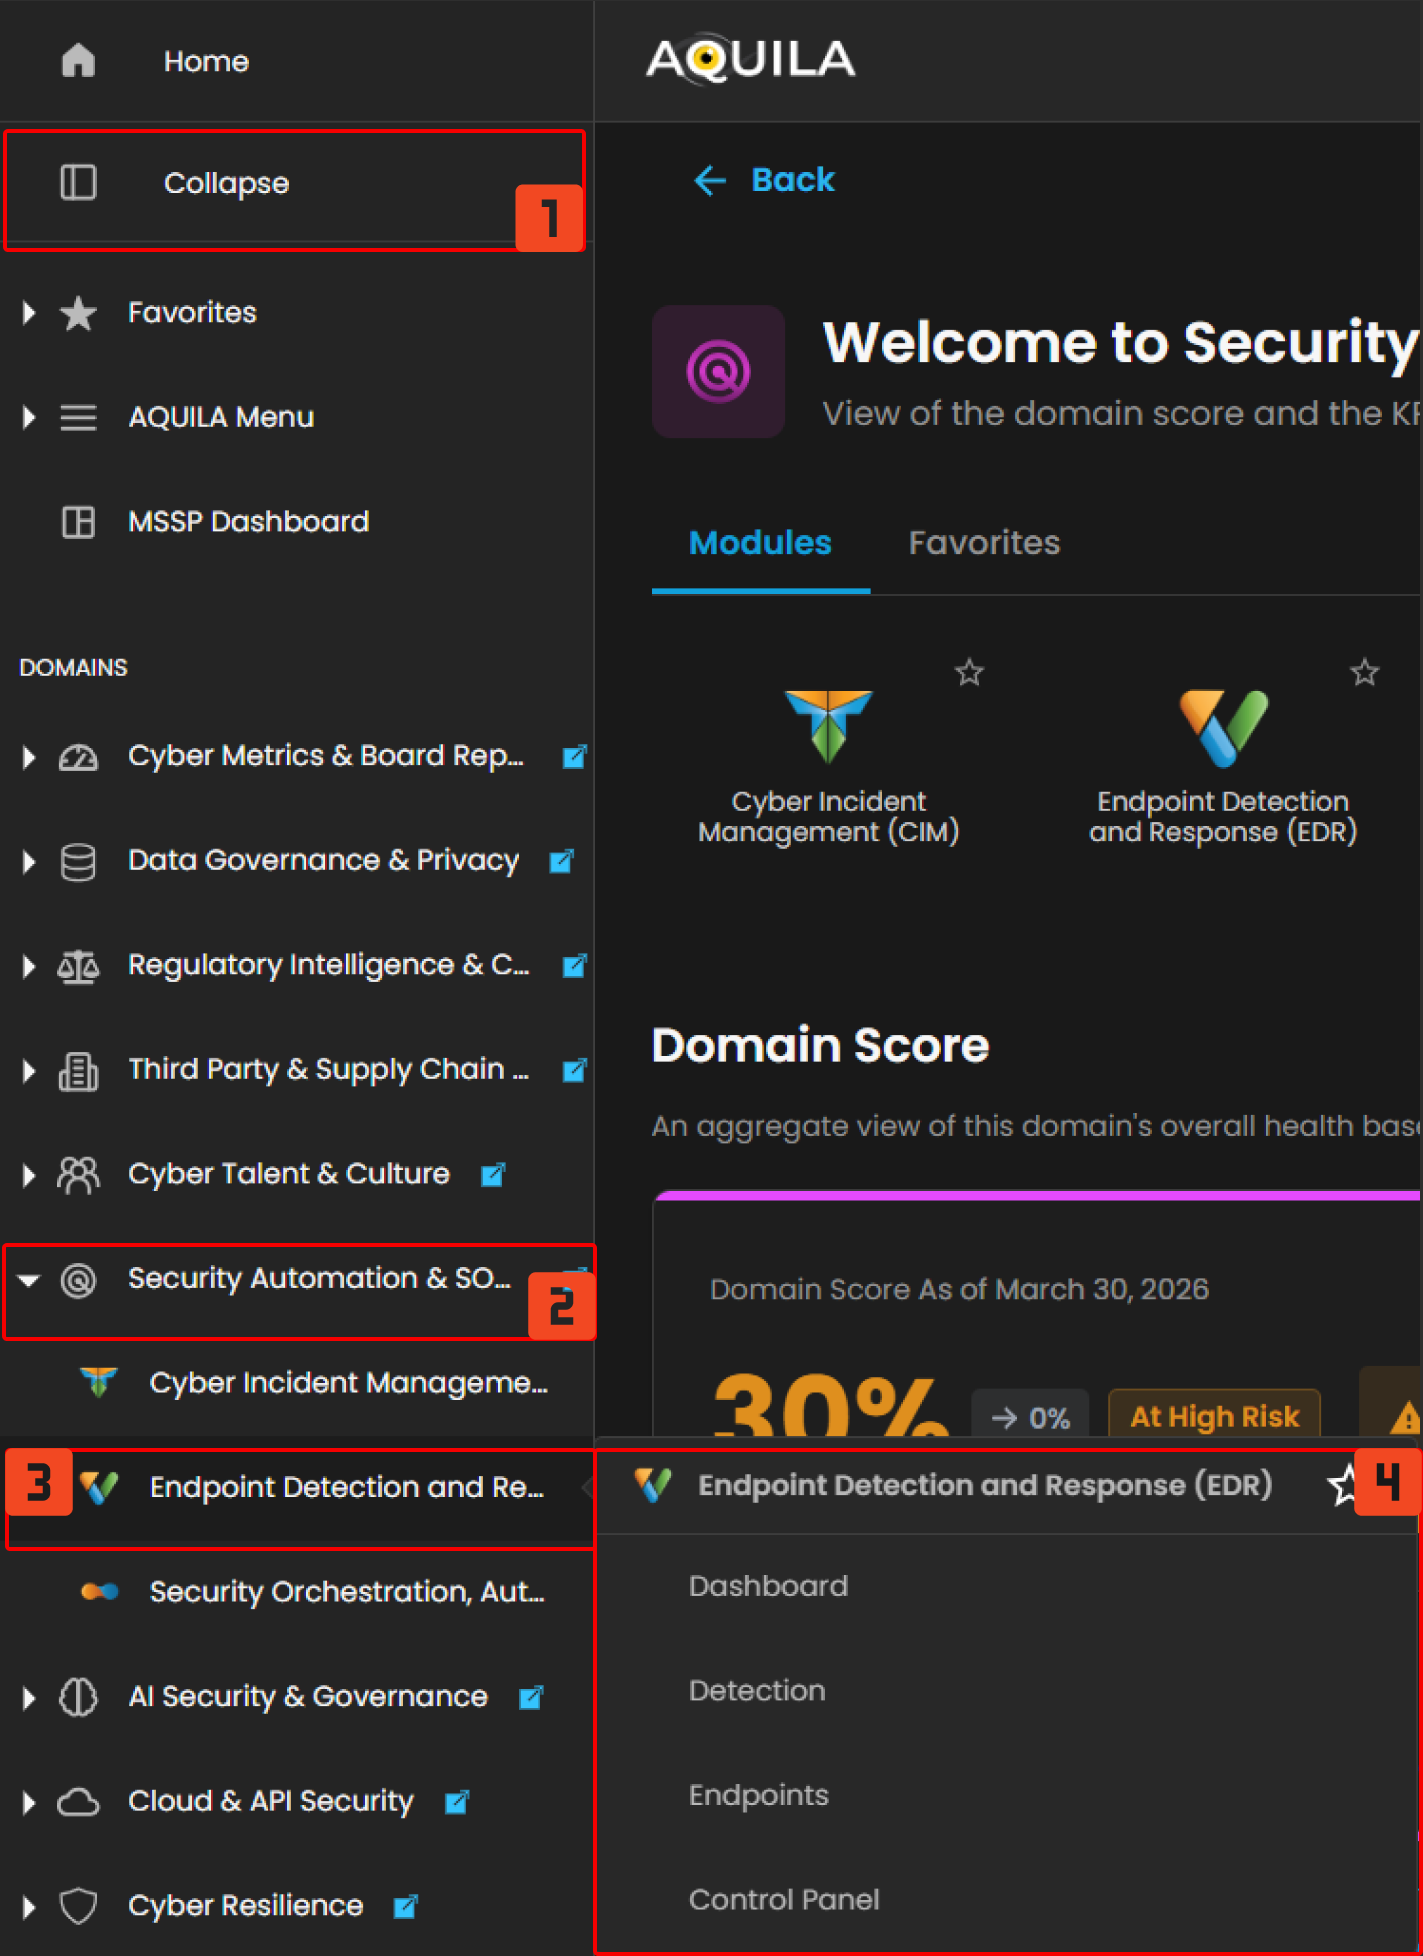Expand the Regulatory Intelligence domain
This screenshot has width=1423, height=1956.
[x=29, y=966]
